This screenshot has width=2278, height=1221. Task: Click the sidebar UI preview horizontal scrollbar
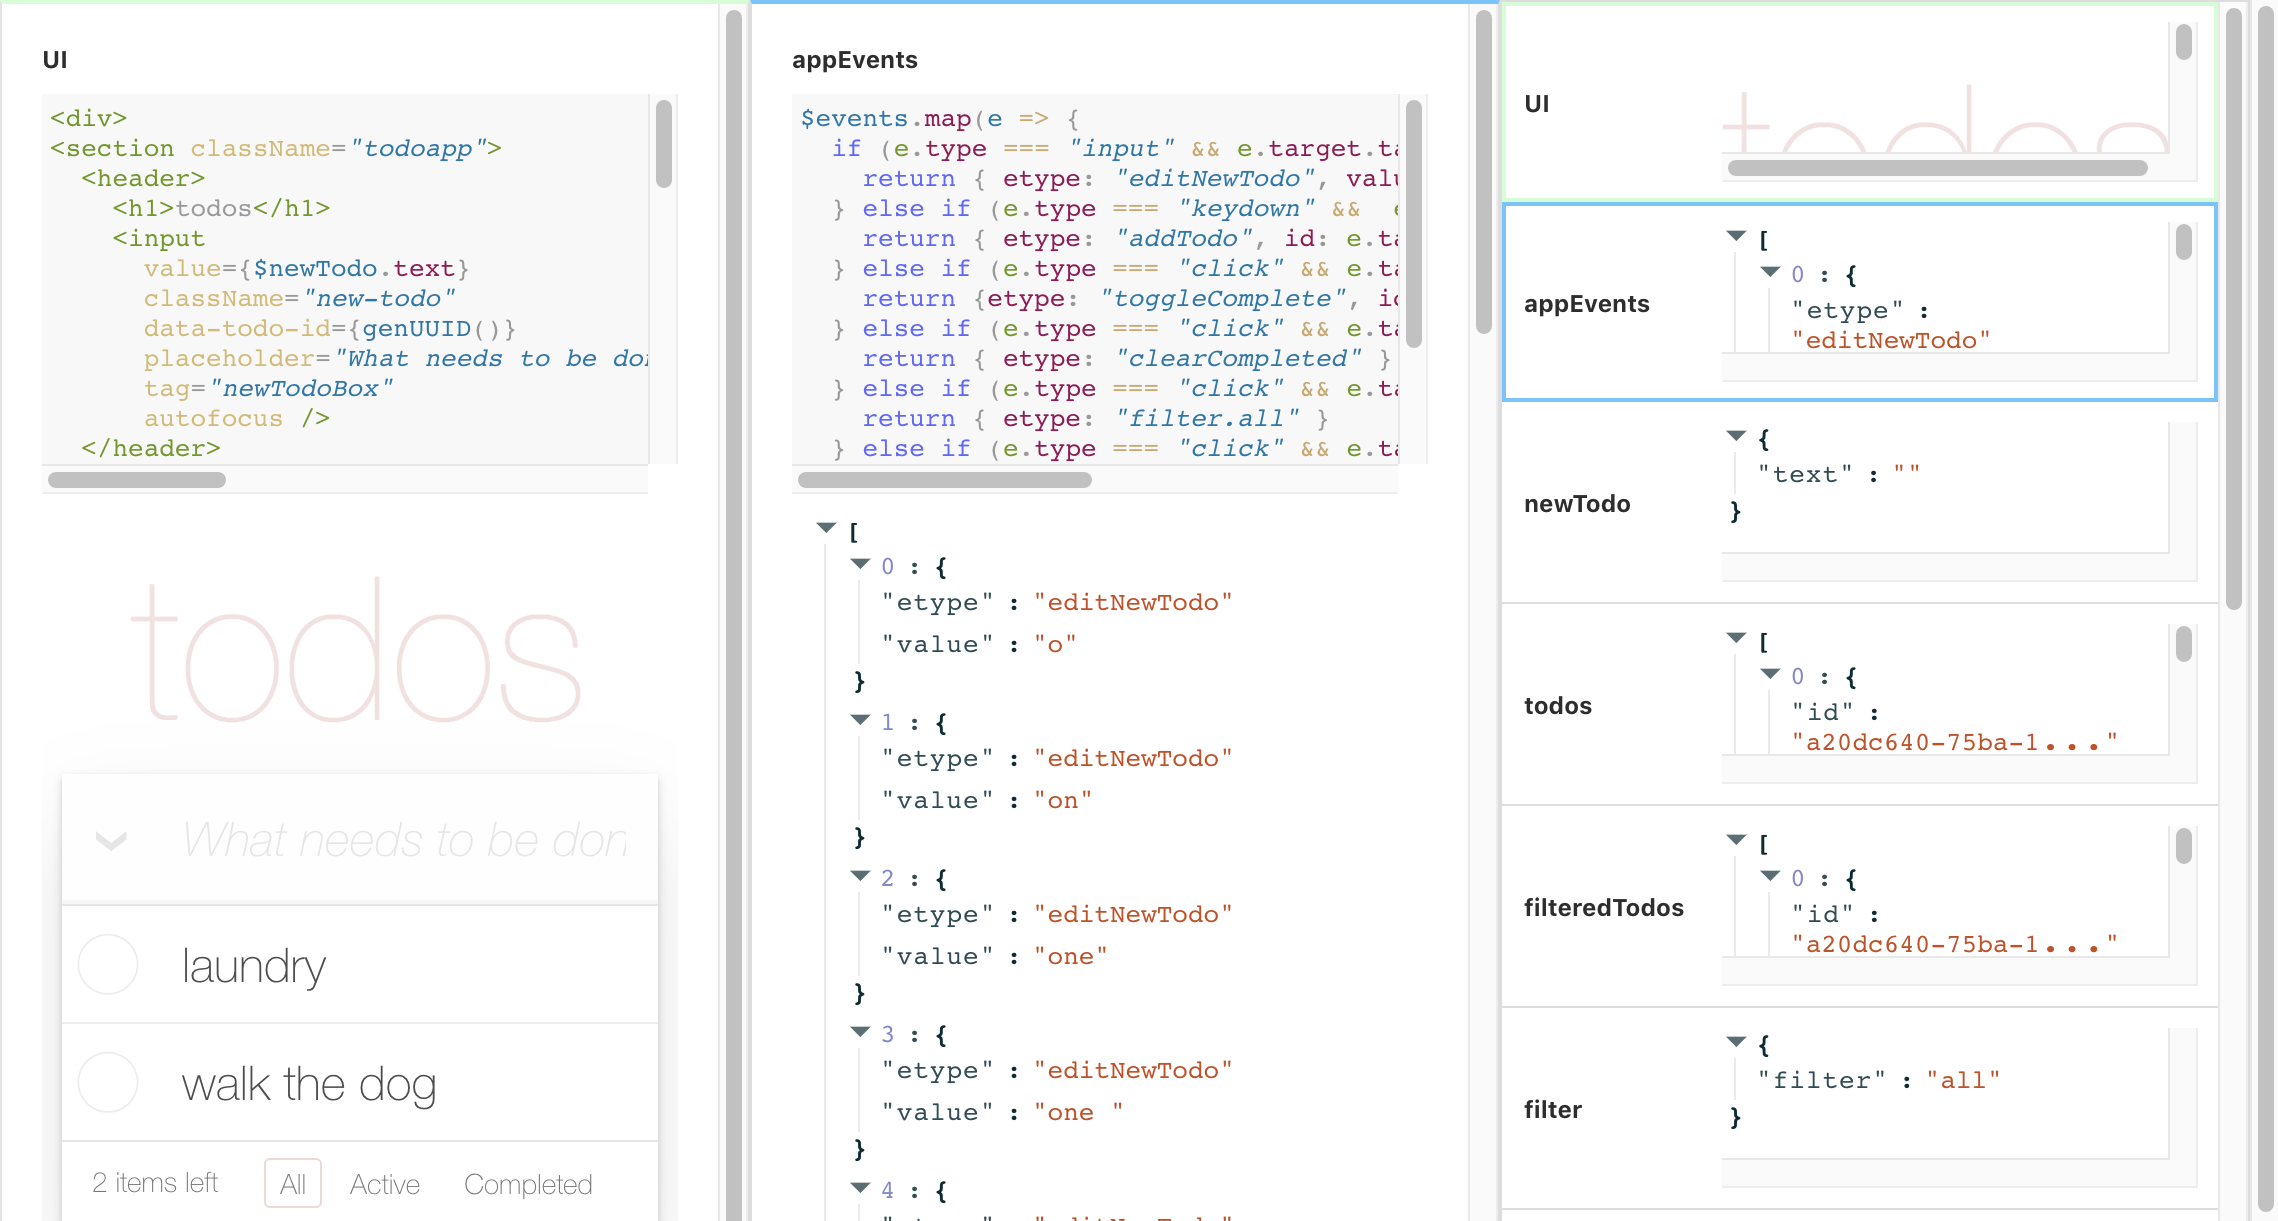(x=1938, y=168)
